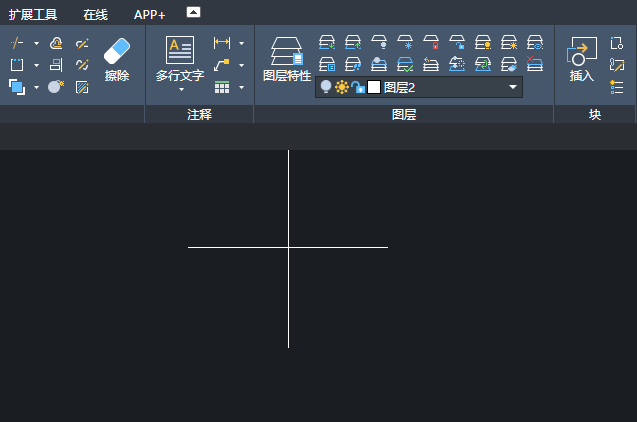Viewport: 637px width, 422px height.
Task: Click Delete Layer red X icon
Action: 535,64
